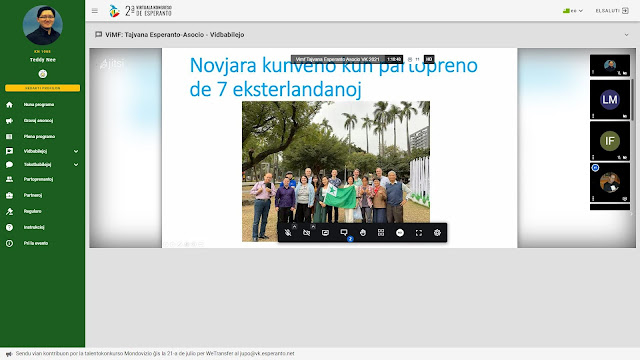The width and height of the screenshot is (640, 360).
Task: Open Jitsi settings gear
Action: 437,233
